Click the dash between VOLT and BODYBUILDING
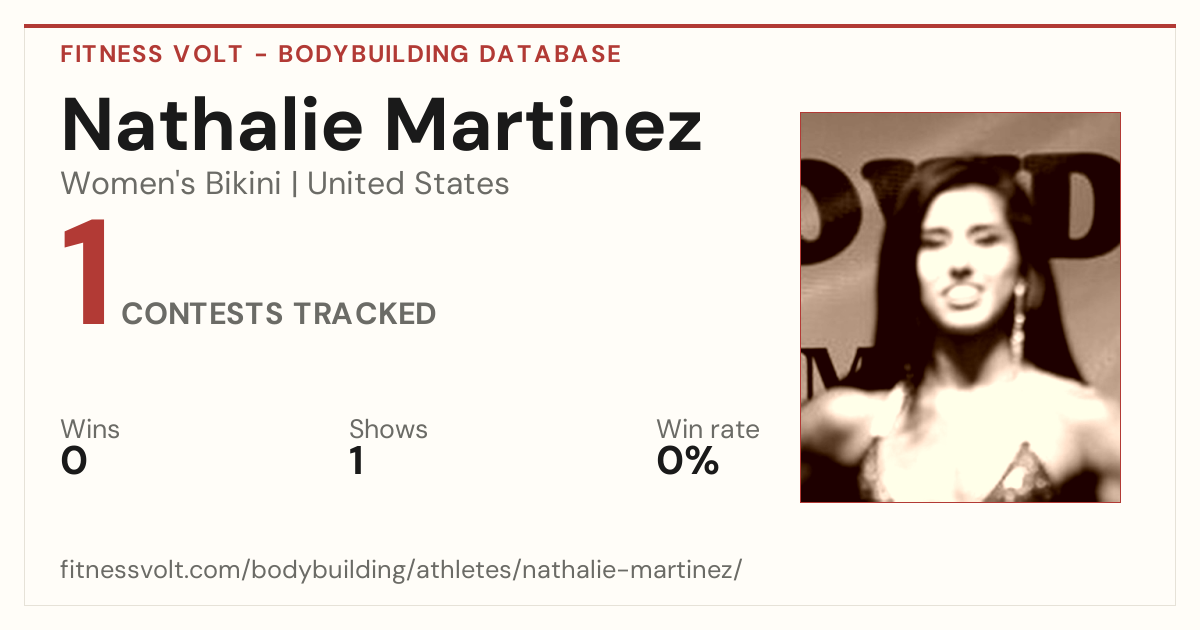 [260, 54]
